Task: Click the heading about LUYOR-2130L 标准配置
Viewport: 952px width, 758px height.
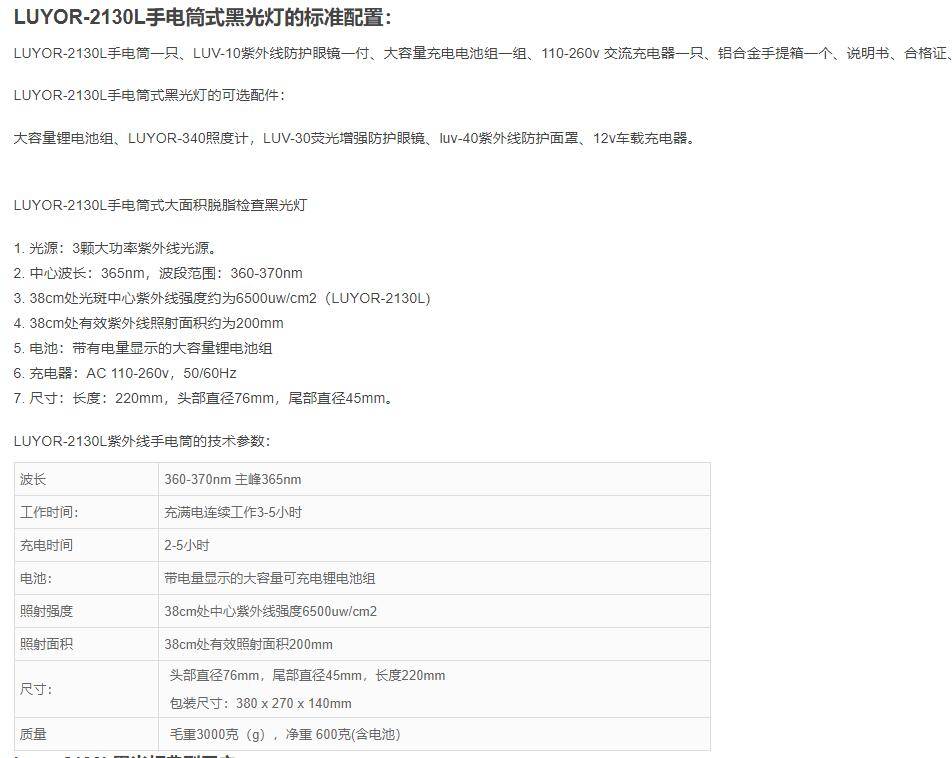Action: point(203,18)
